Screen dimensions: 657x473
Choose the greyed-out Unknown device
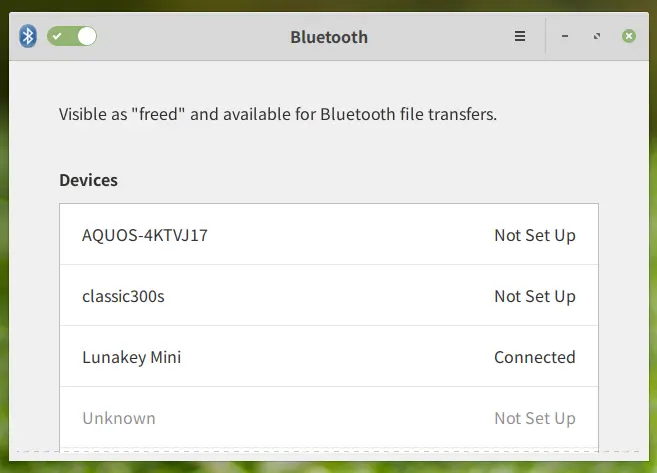click(329, 418)
